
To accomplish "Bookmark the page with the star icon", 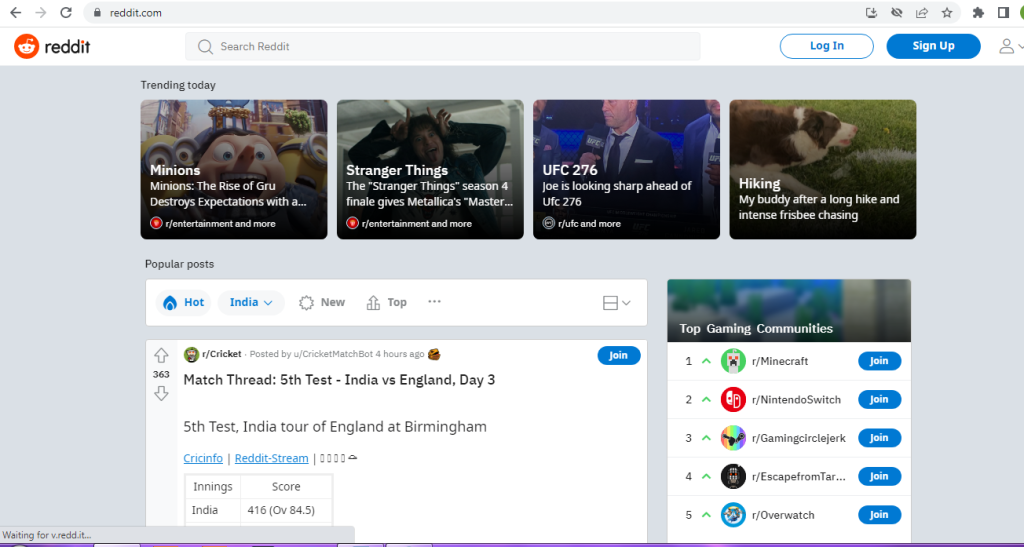I will 947,12.
